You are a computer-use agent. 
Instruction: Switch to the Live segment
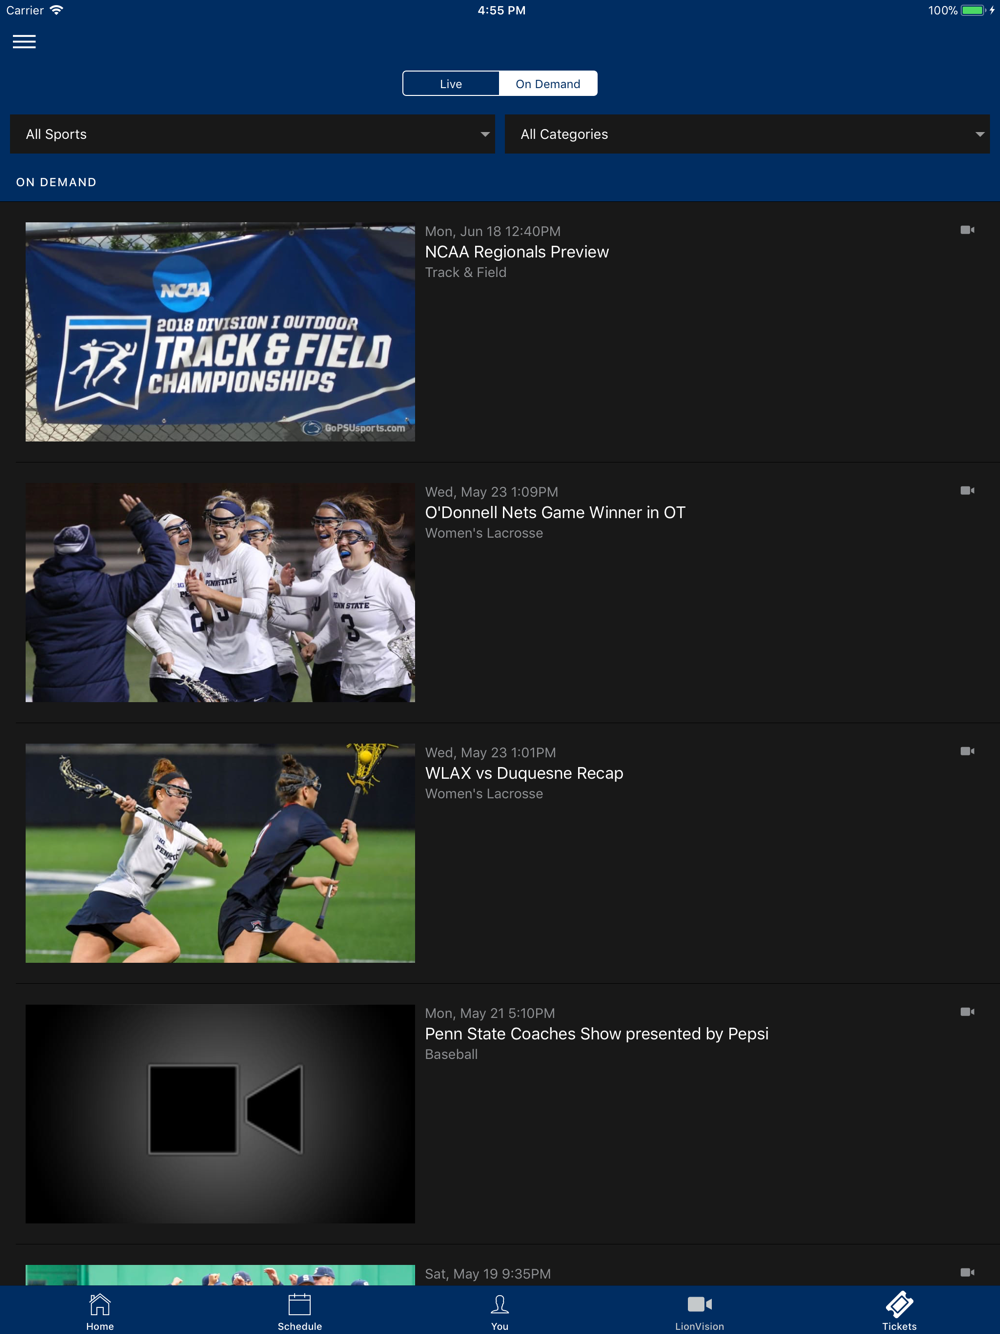(451, 84)
